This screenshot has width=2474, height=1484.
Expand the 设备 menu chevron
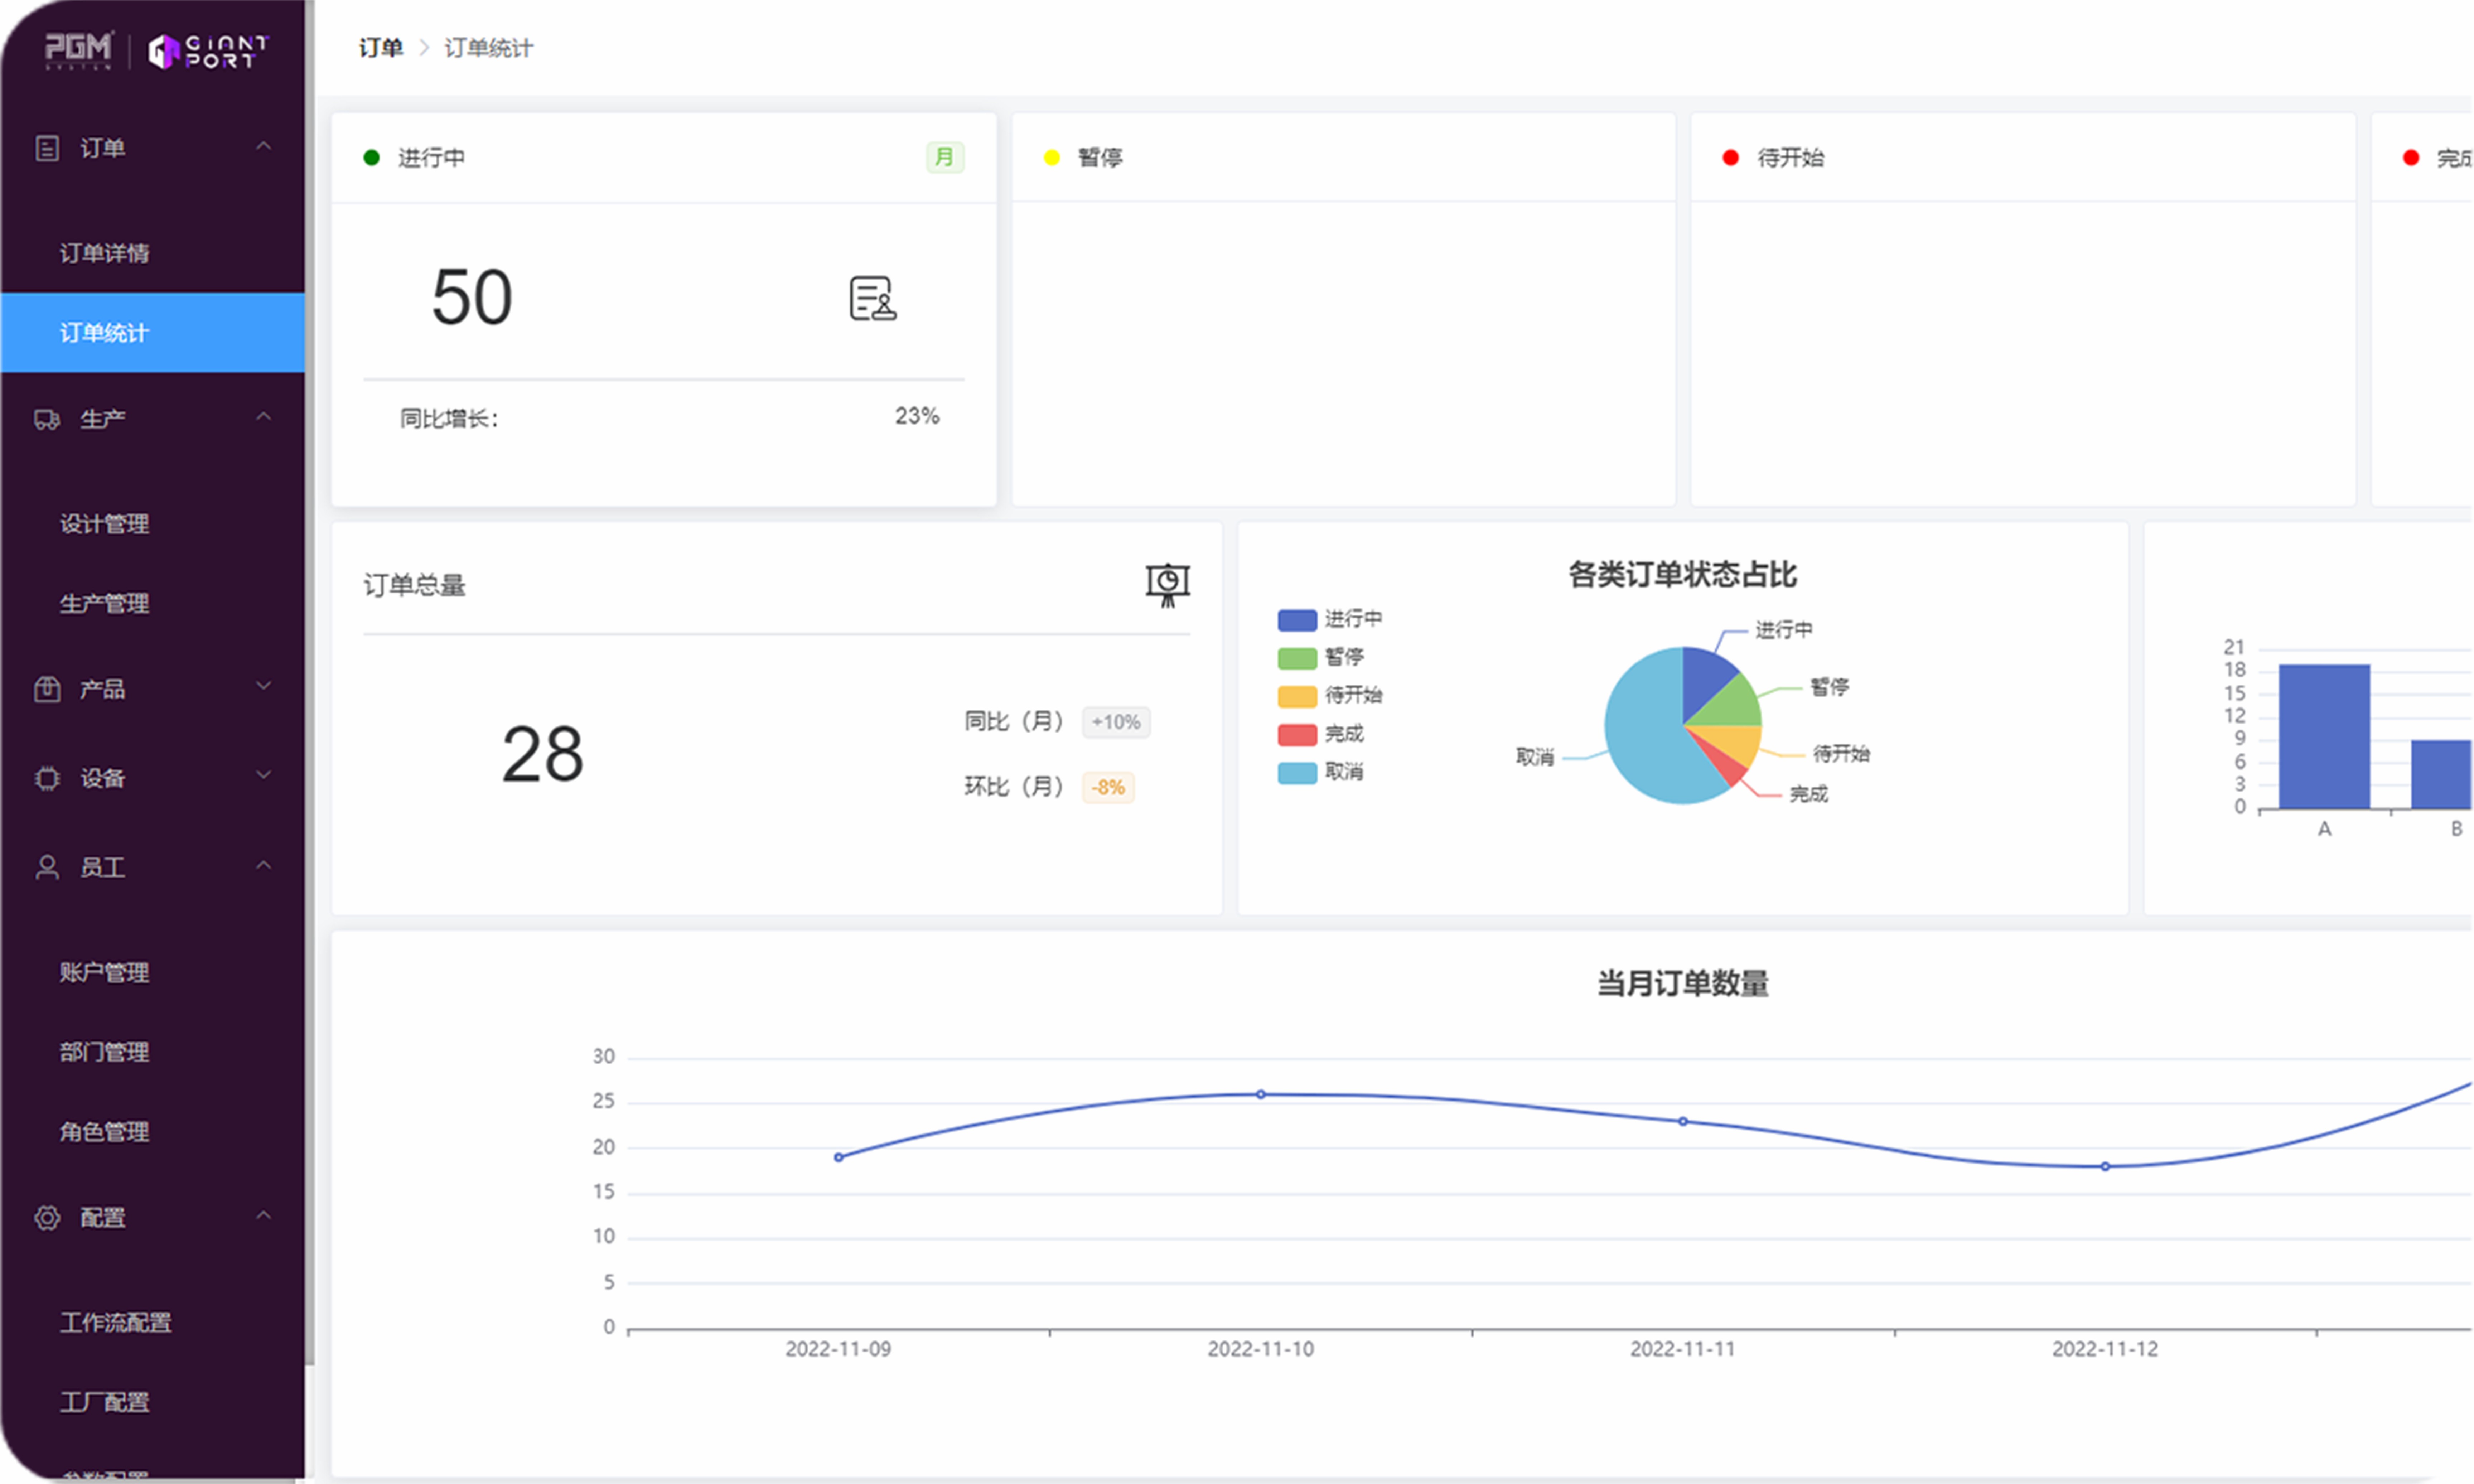point(263,775)
